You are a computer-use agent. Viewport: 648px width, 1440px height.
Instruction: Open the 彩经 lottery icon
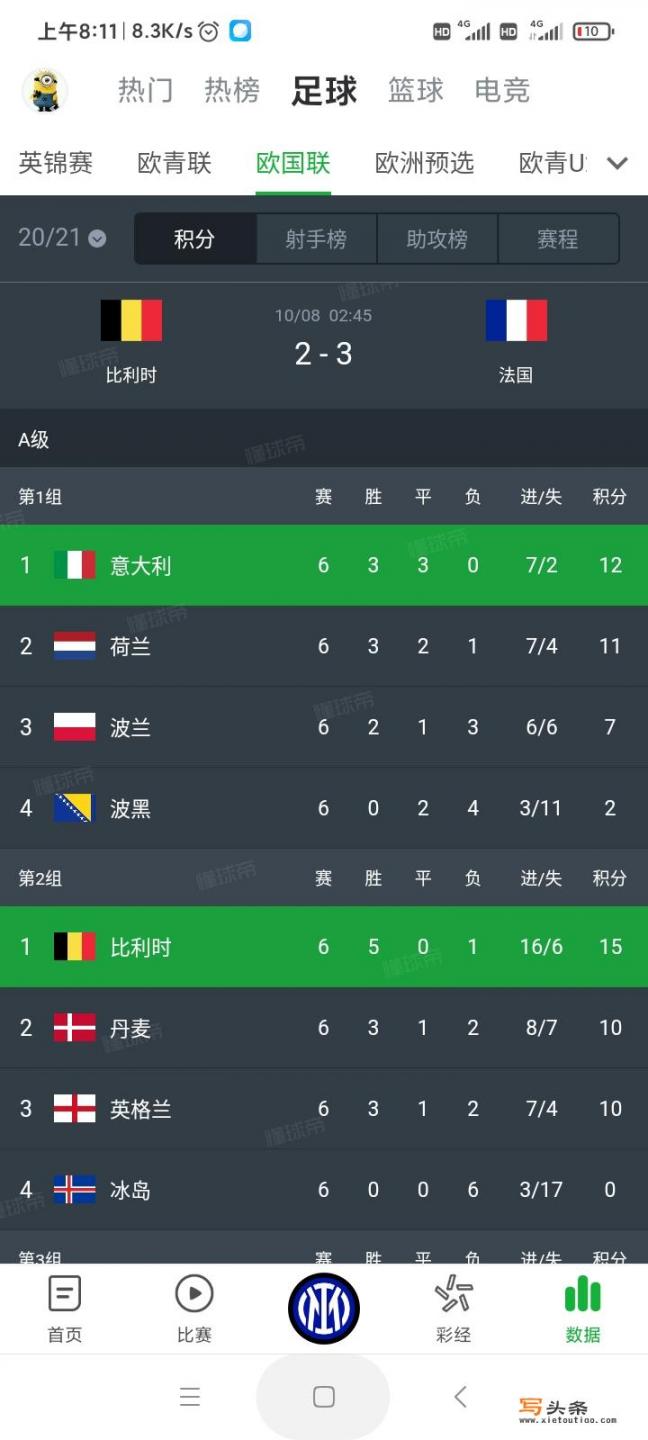point(454,1294)
